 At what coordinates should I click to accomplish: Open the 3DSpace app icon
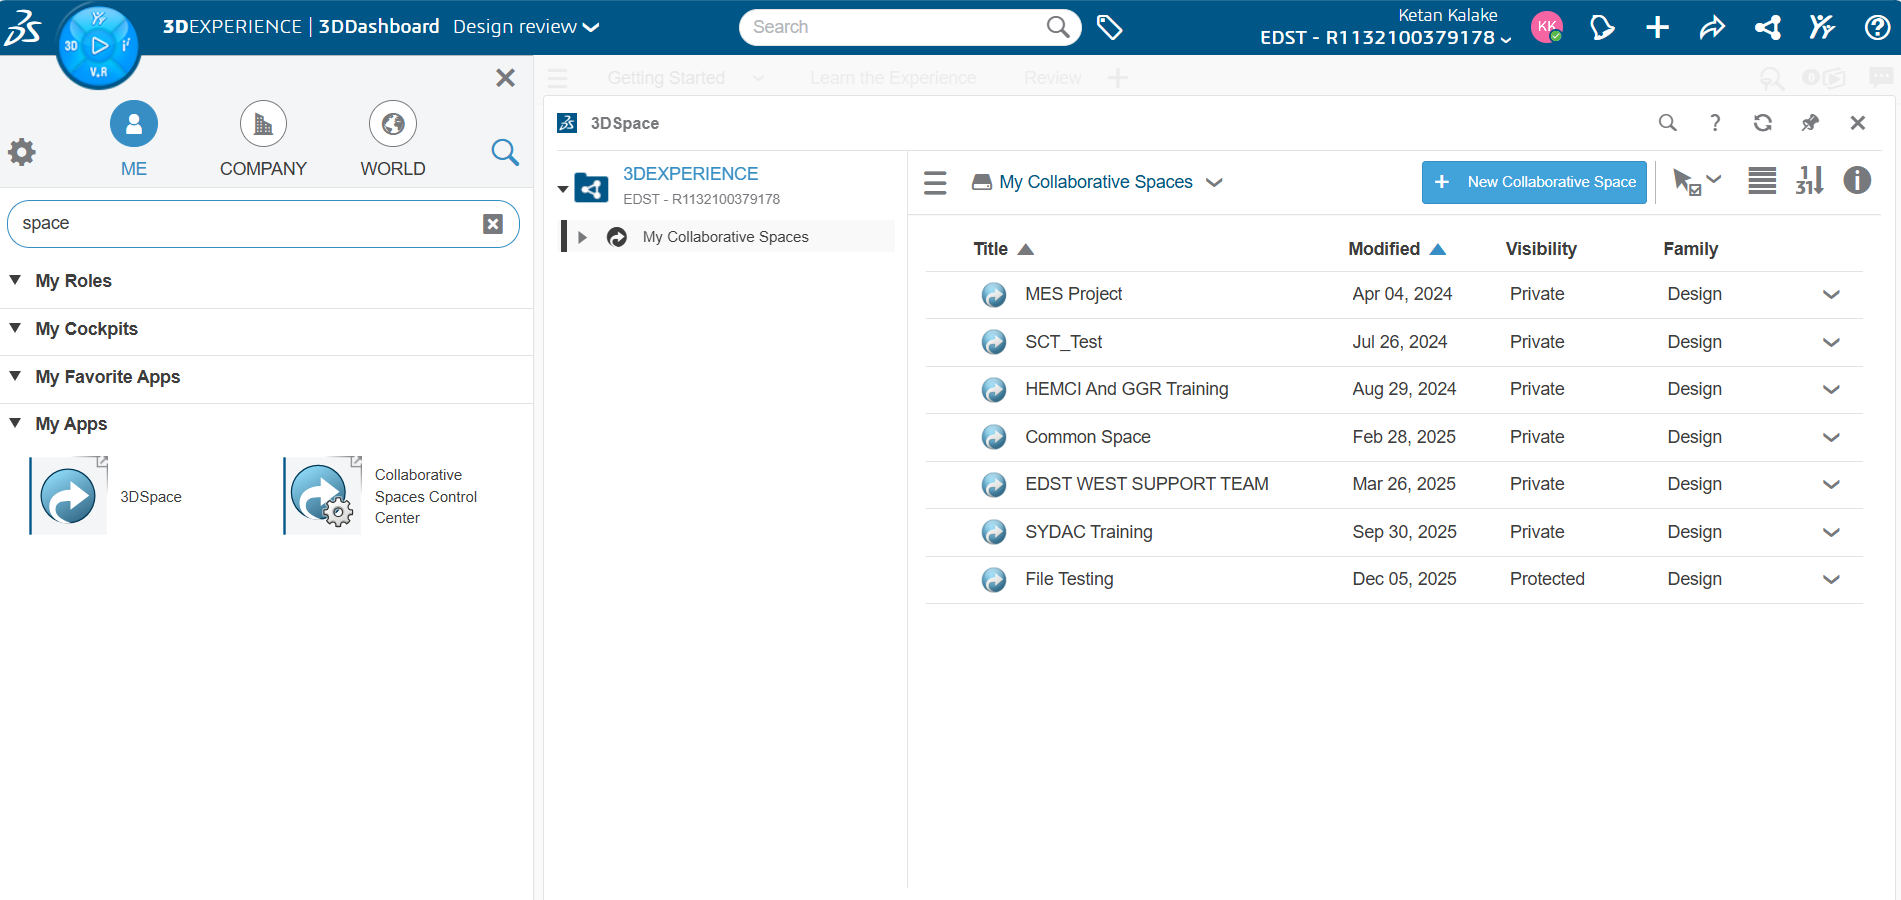tap(68, 496)
